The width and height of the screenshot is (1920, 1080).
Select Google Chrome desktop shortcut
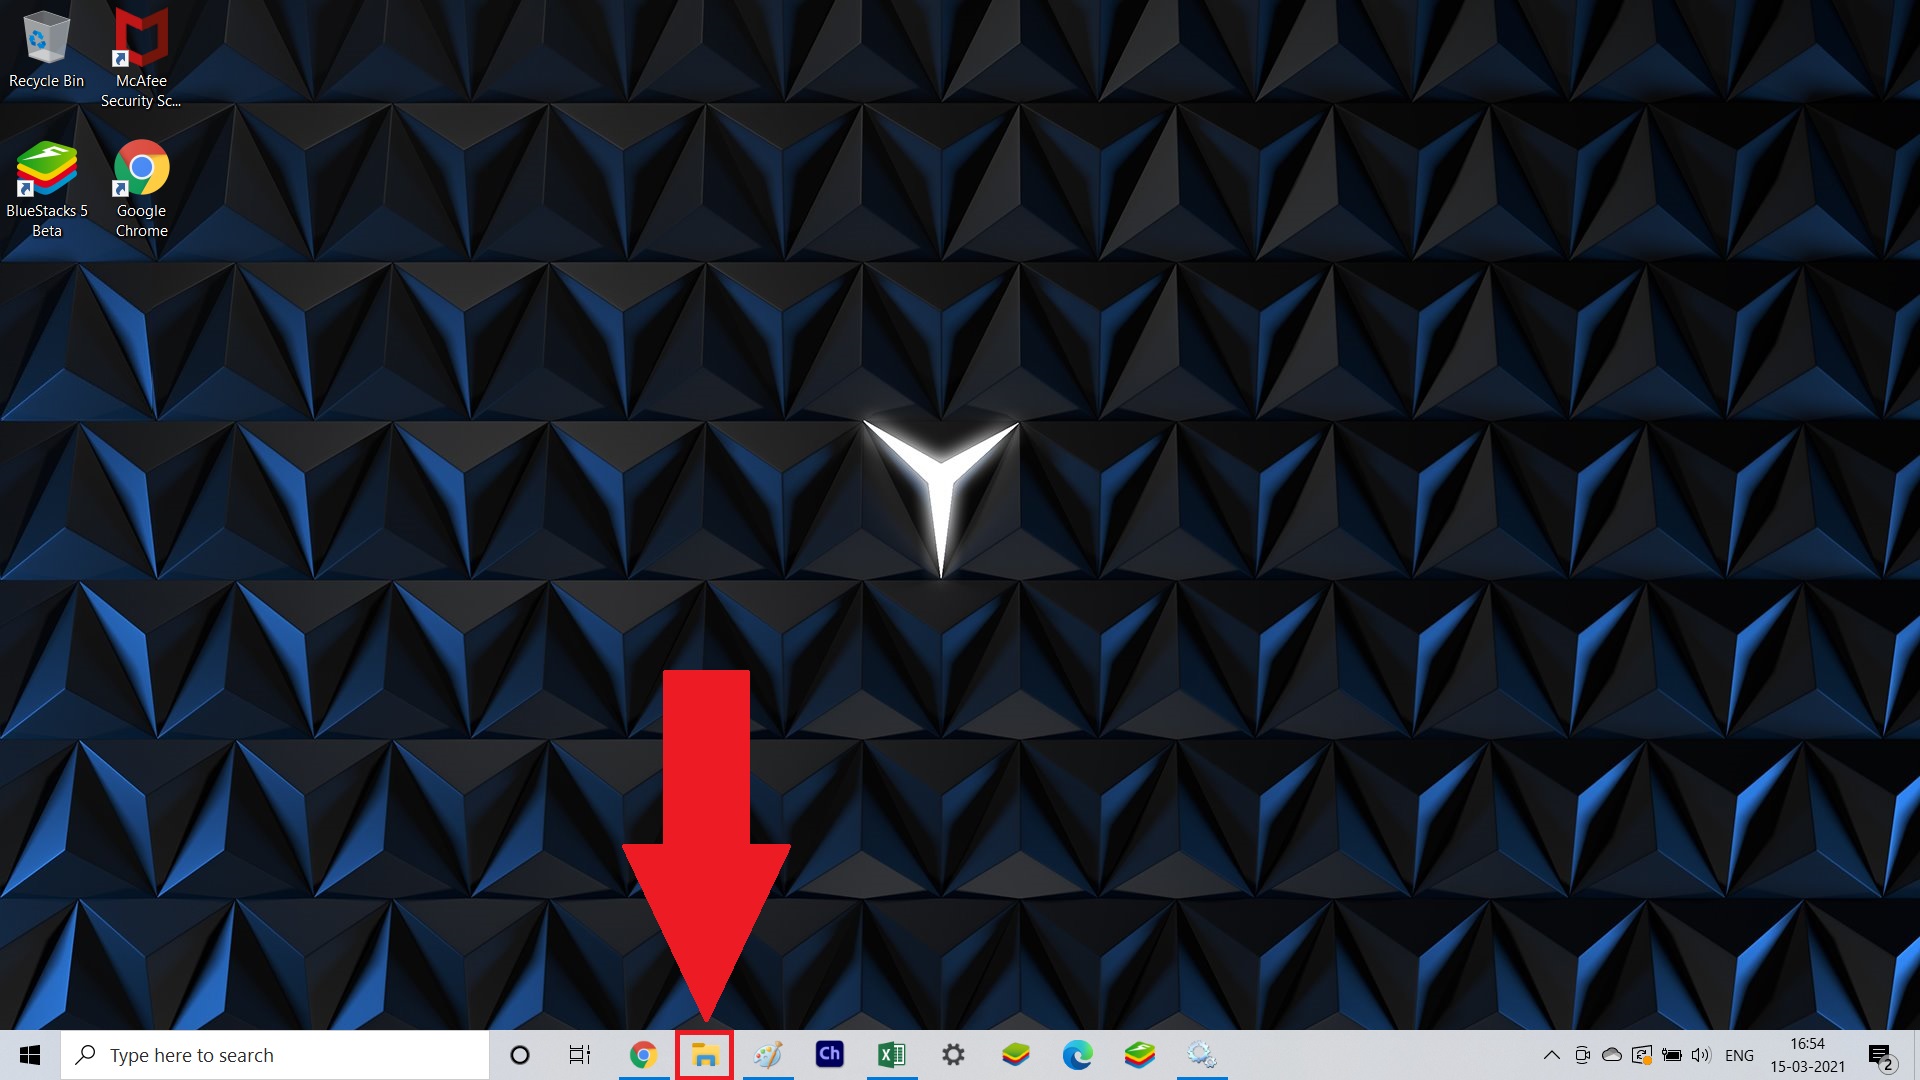tap(141, 189)
